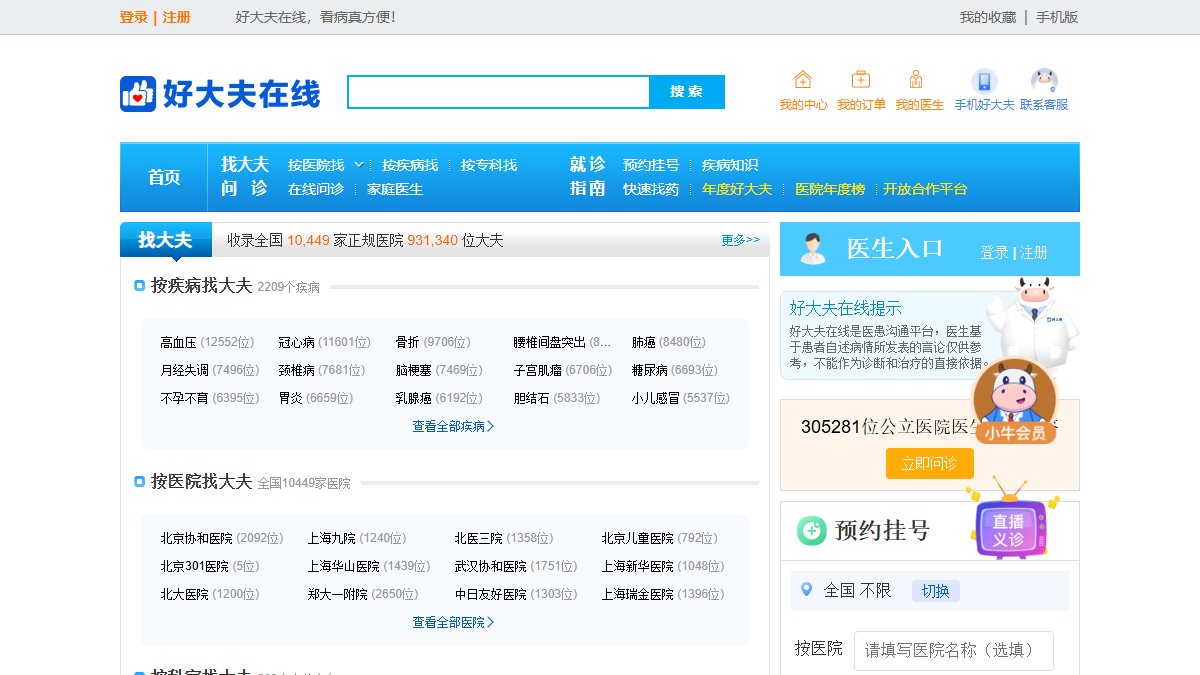Open 月经失调 disease link
The height and width of the screenshot is (675, 1200).
pyautogui.click(x=184, y=370)
